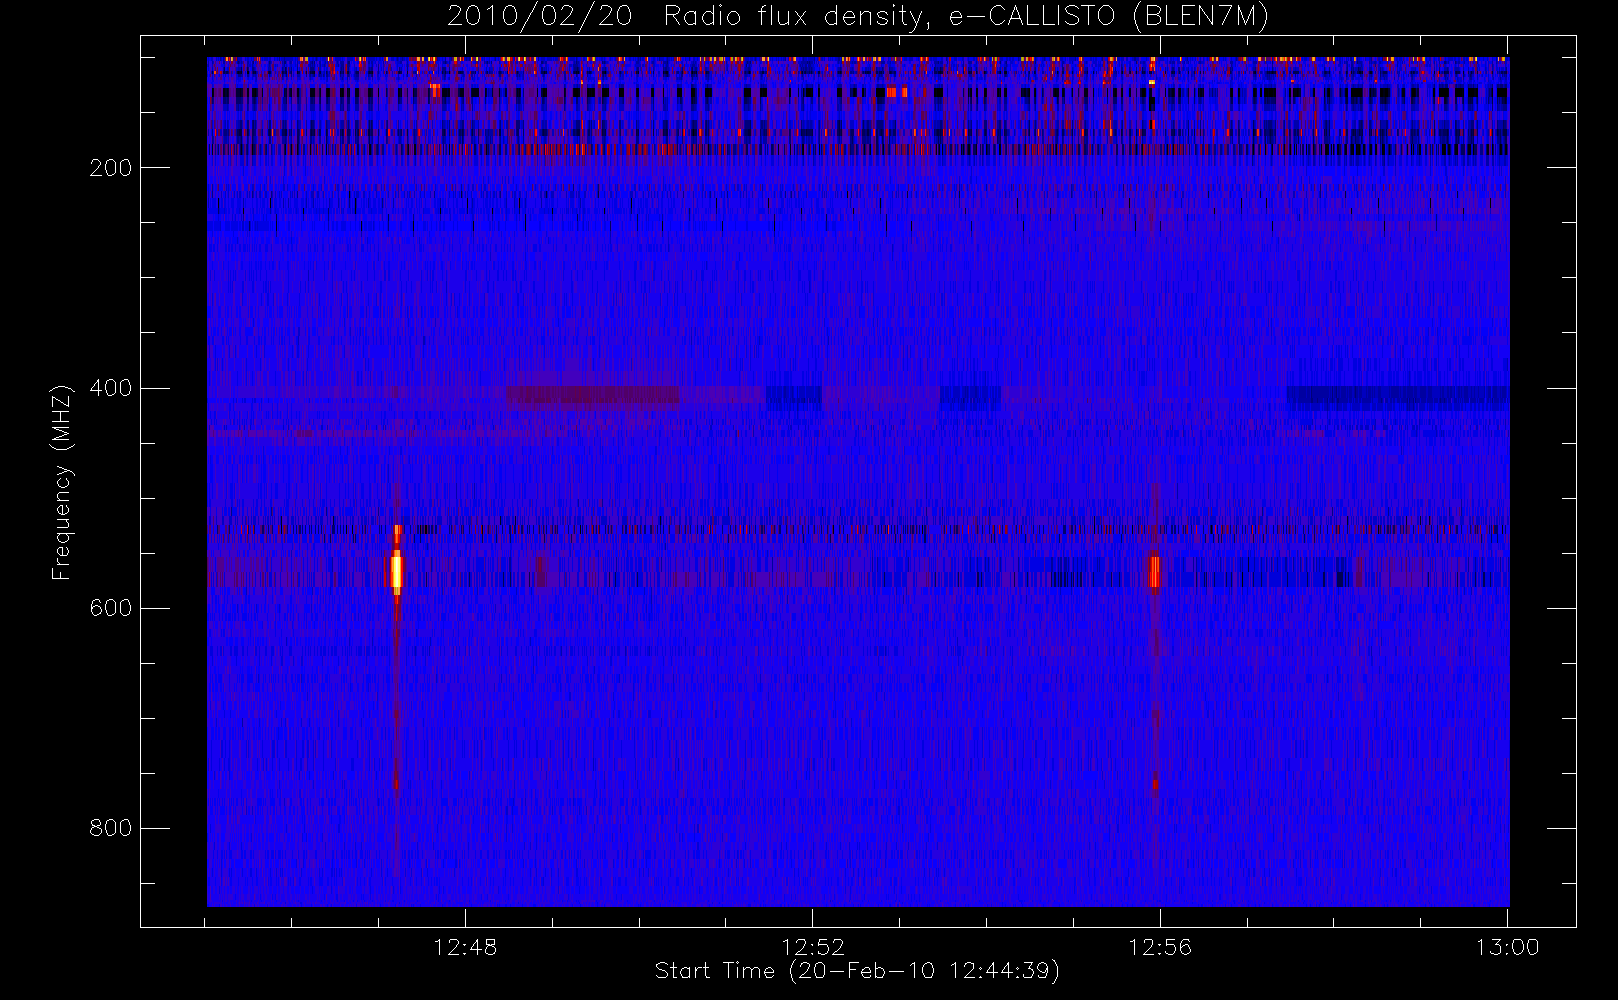This screenshot has width=1618, height=1000.
Task: Click the plot title '2010/02/20 Radio flux density, e-CALLISTO (BLEN7M)'
Action: tap(857, 17)
